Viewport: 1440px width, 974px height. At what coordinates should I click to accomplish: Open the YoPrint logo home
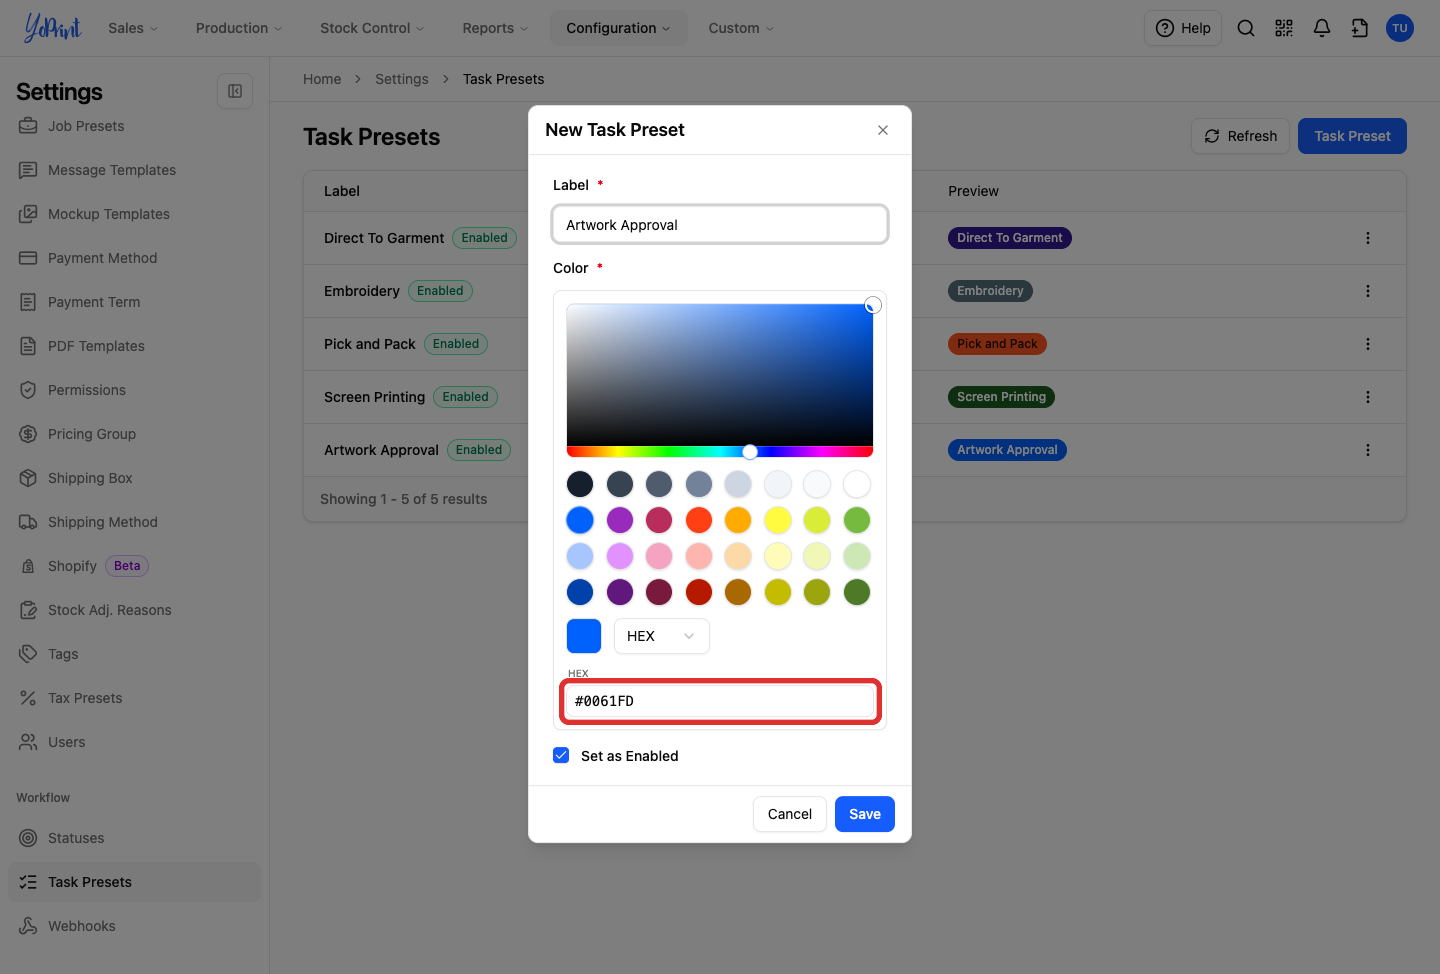pos(52,28)
